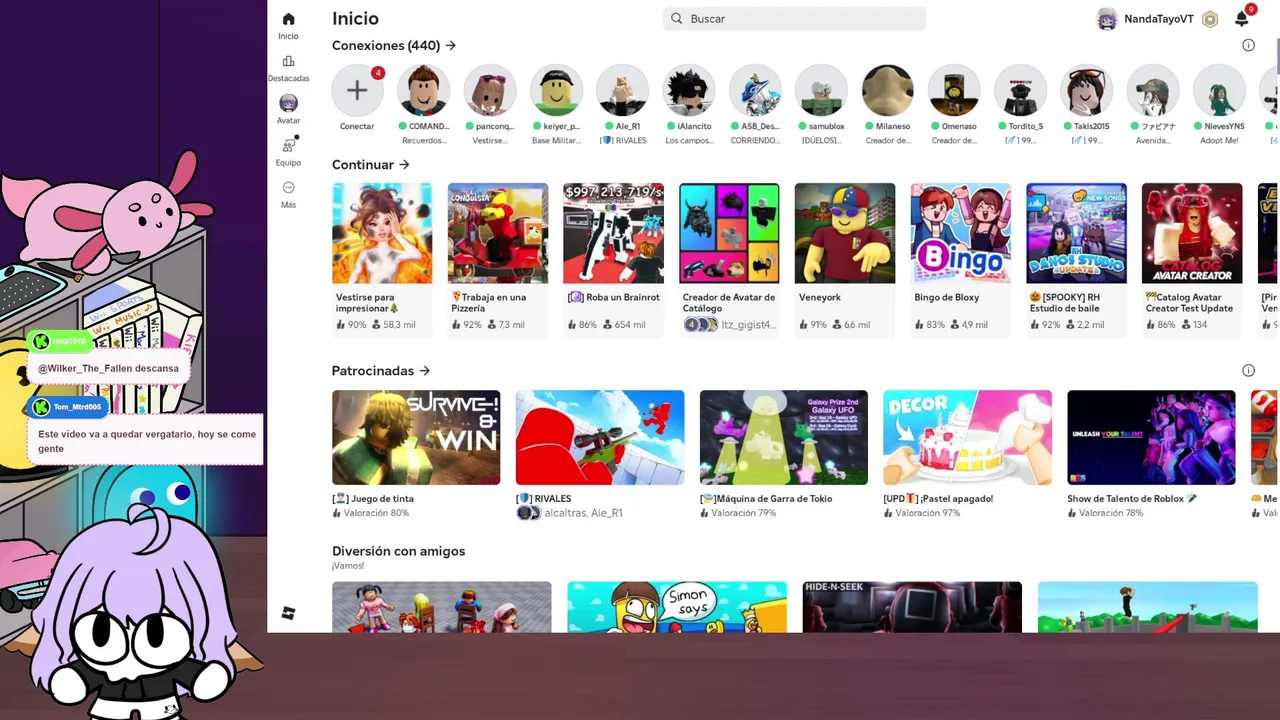Click the Inicio page heading

pyautogui.click(x=355, y=18)
